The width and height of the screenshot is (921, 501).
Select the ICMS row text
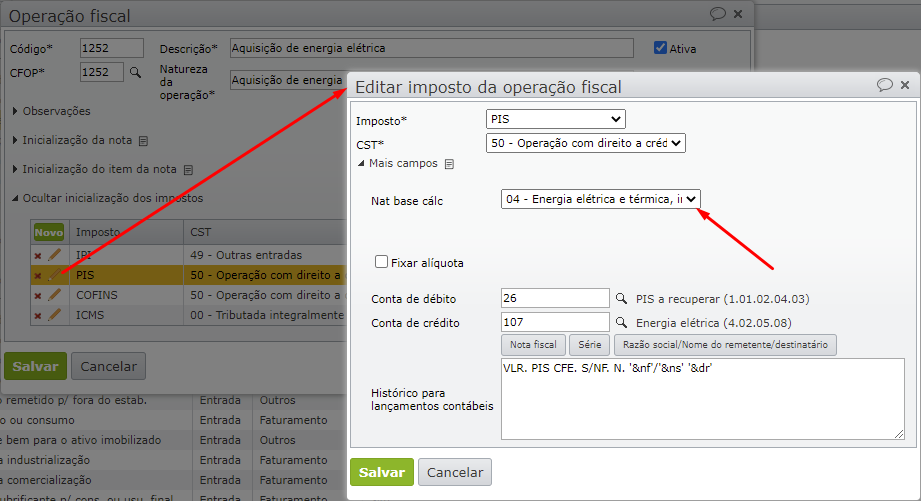(90, 315)
